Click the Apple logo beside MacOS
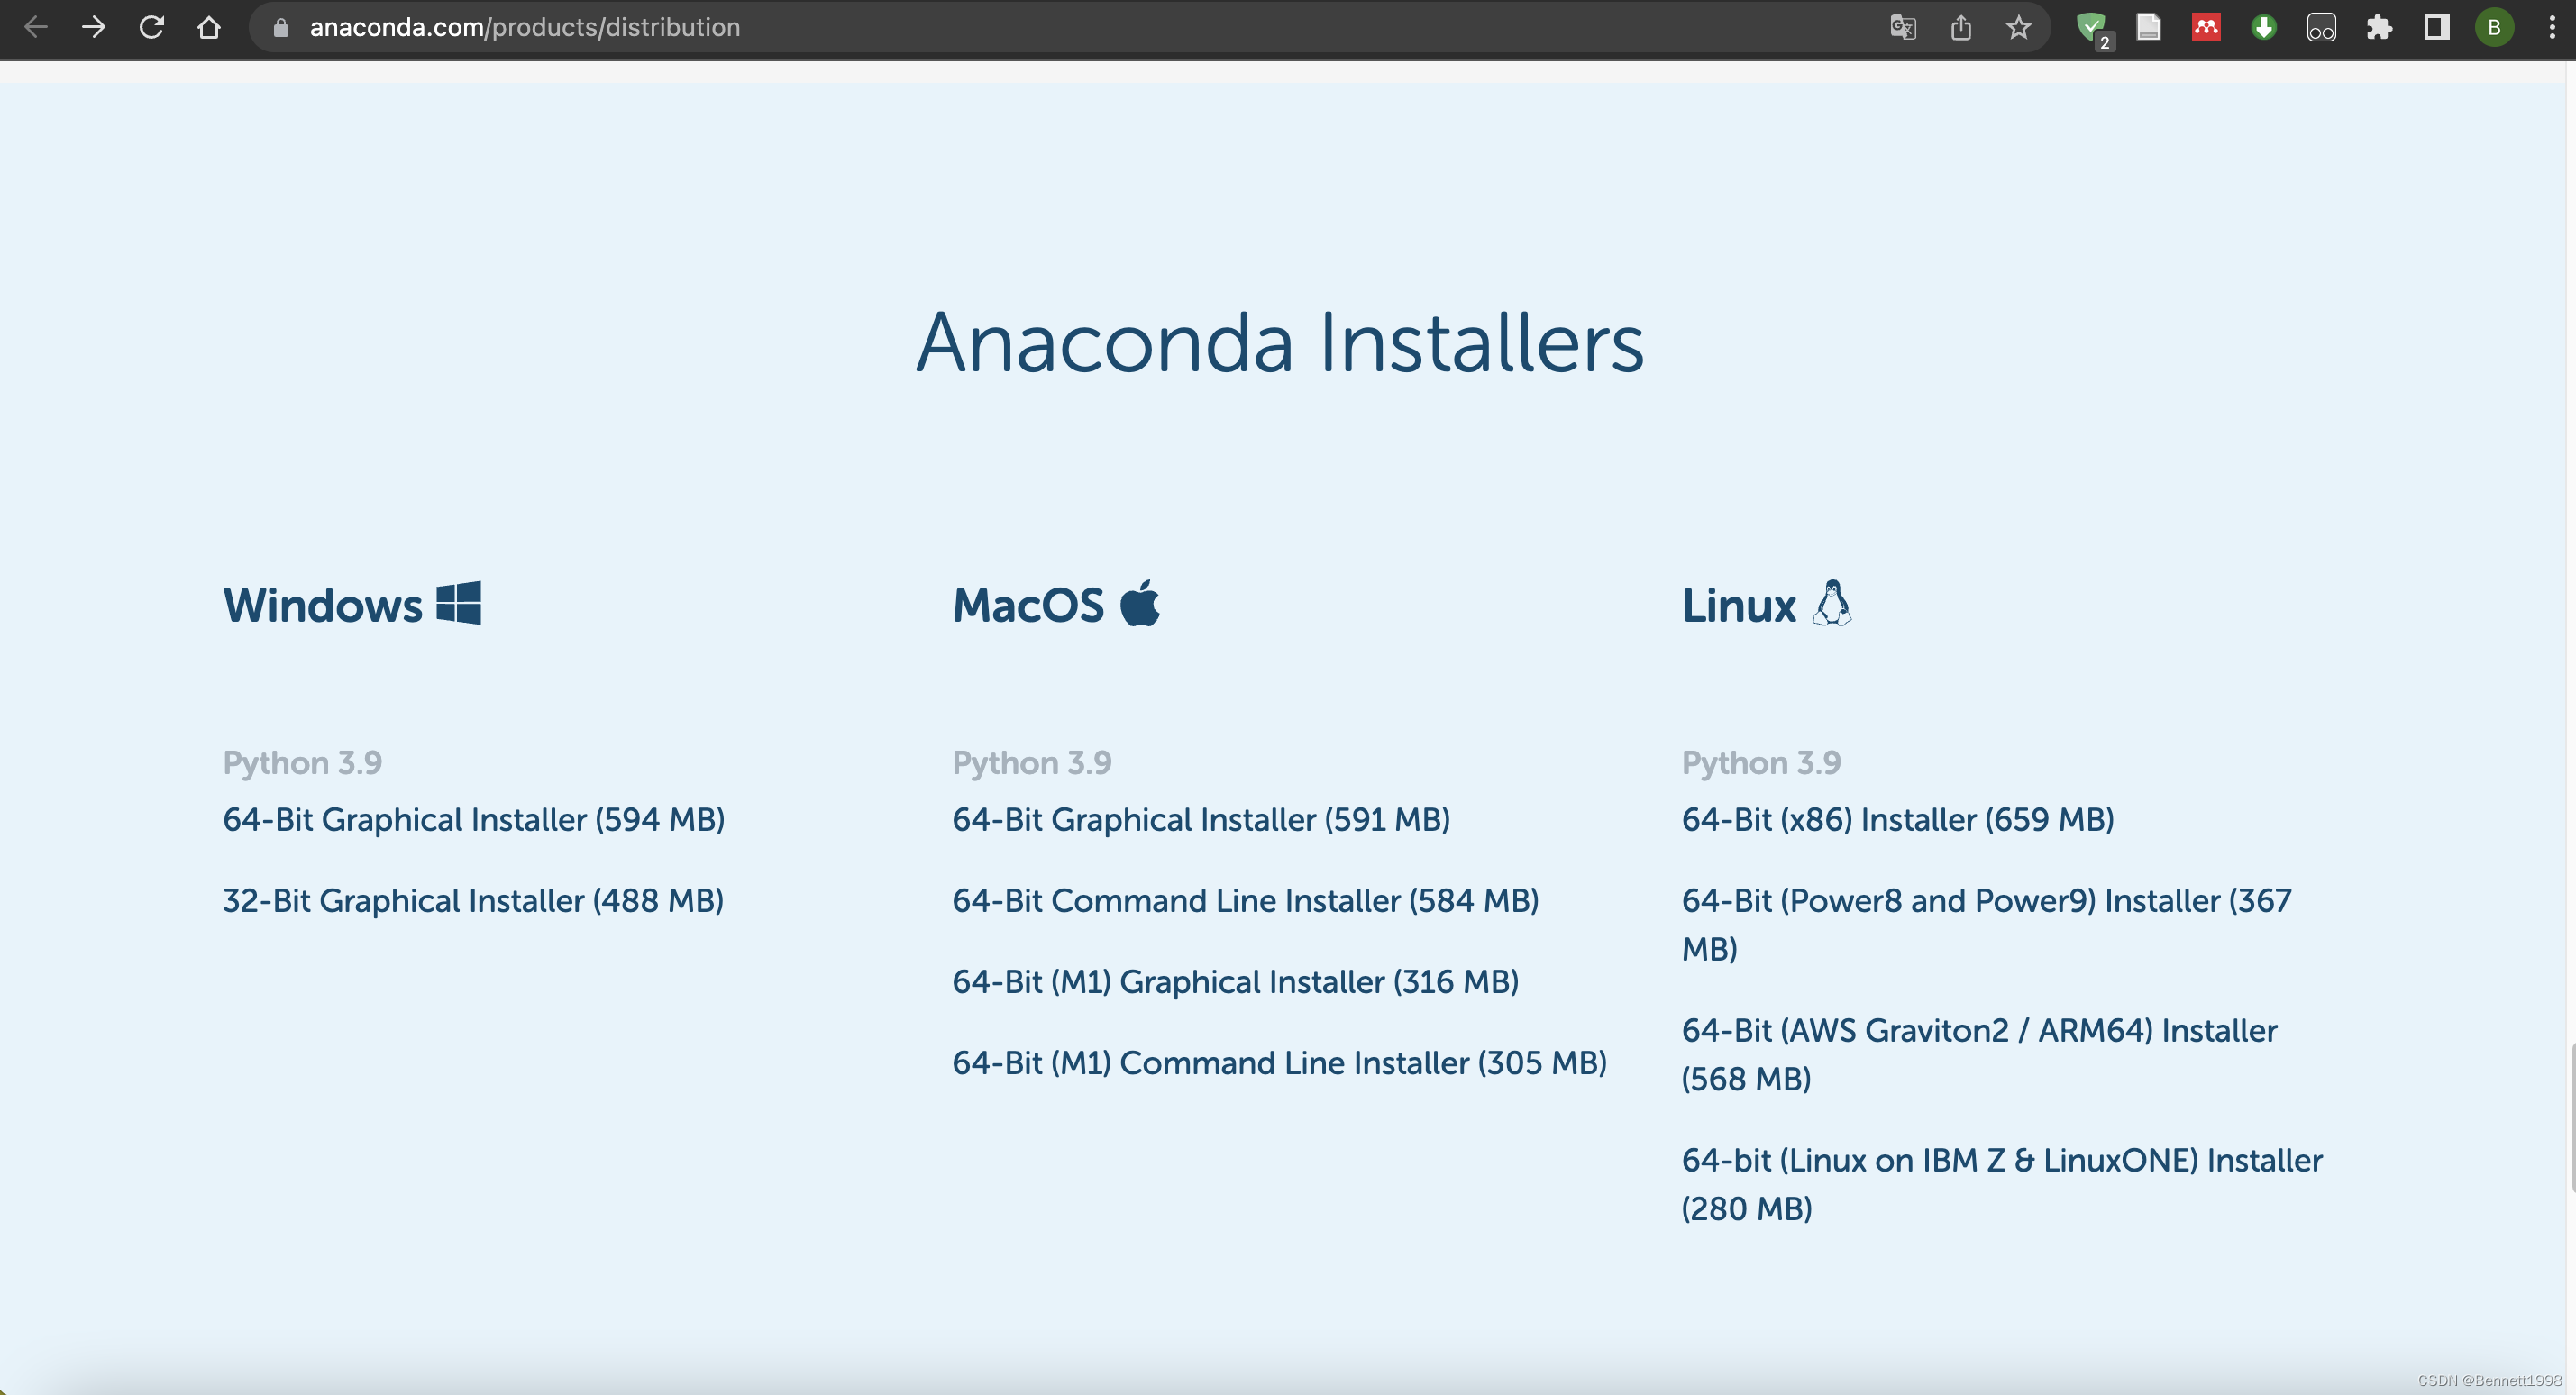 pos(1140,602)
